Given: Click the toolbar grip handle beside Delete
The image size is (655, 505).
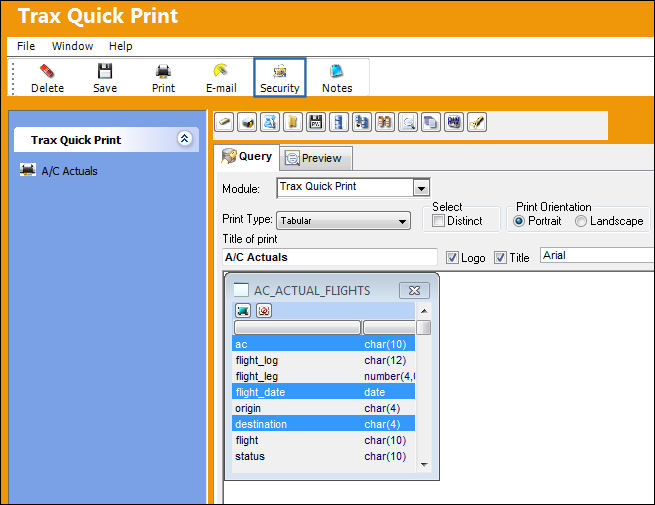Looking at the screenshot, I should [13, 78].
